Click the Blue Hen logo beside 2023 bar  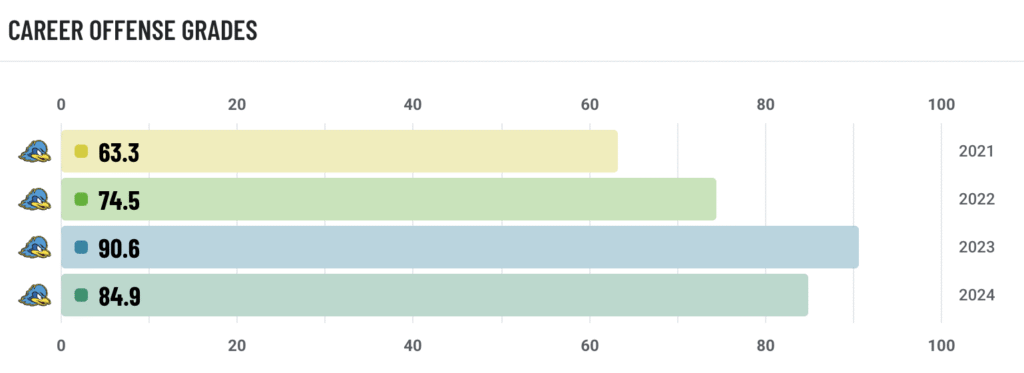pos(35,247)
